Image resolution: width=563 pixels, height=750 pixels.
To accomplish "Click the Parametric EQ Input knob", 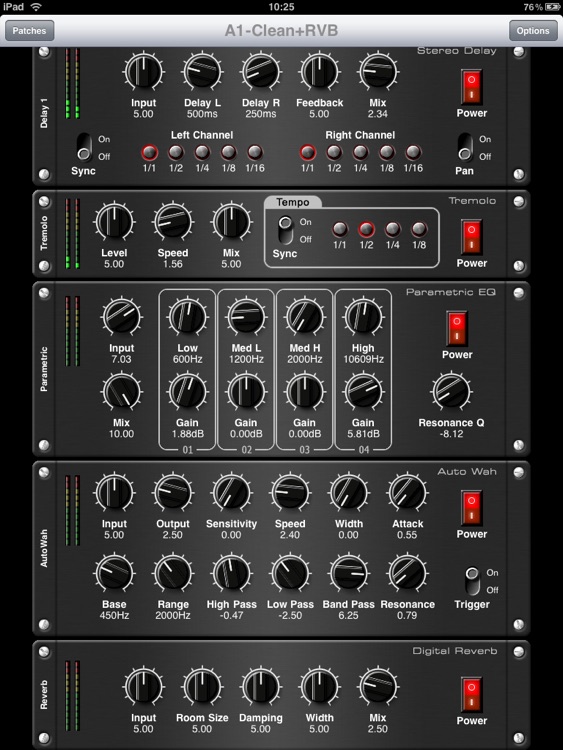I will 121,317.
